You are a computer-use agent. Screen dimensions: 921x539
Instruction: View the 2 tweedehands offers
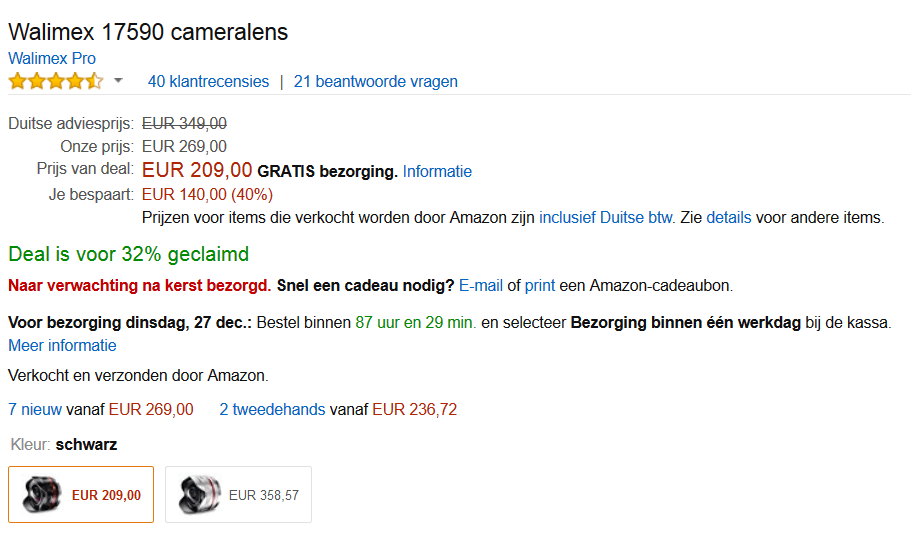coord(272,409)
